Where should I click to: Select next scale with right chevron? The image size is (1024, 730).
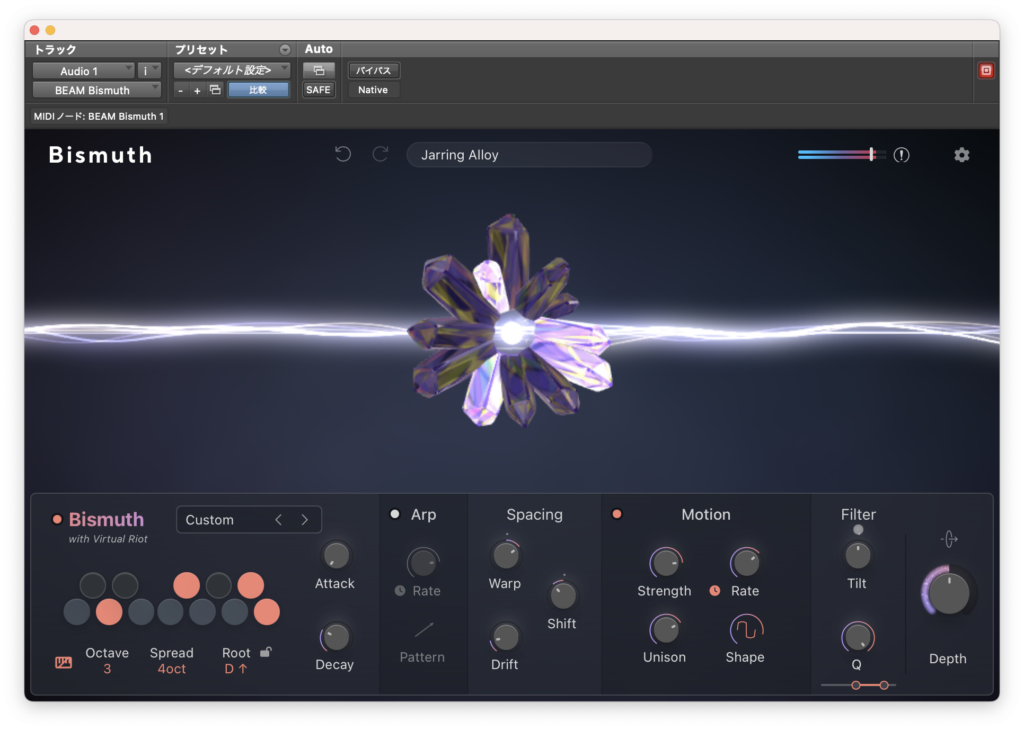pyautogui.click(x=304, y=520)
